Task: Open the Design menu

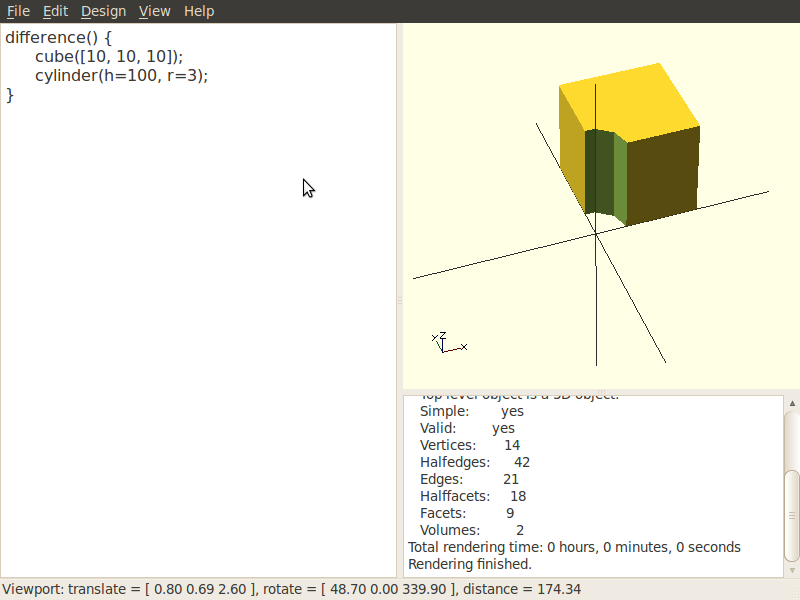Action: coord(103,11)
